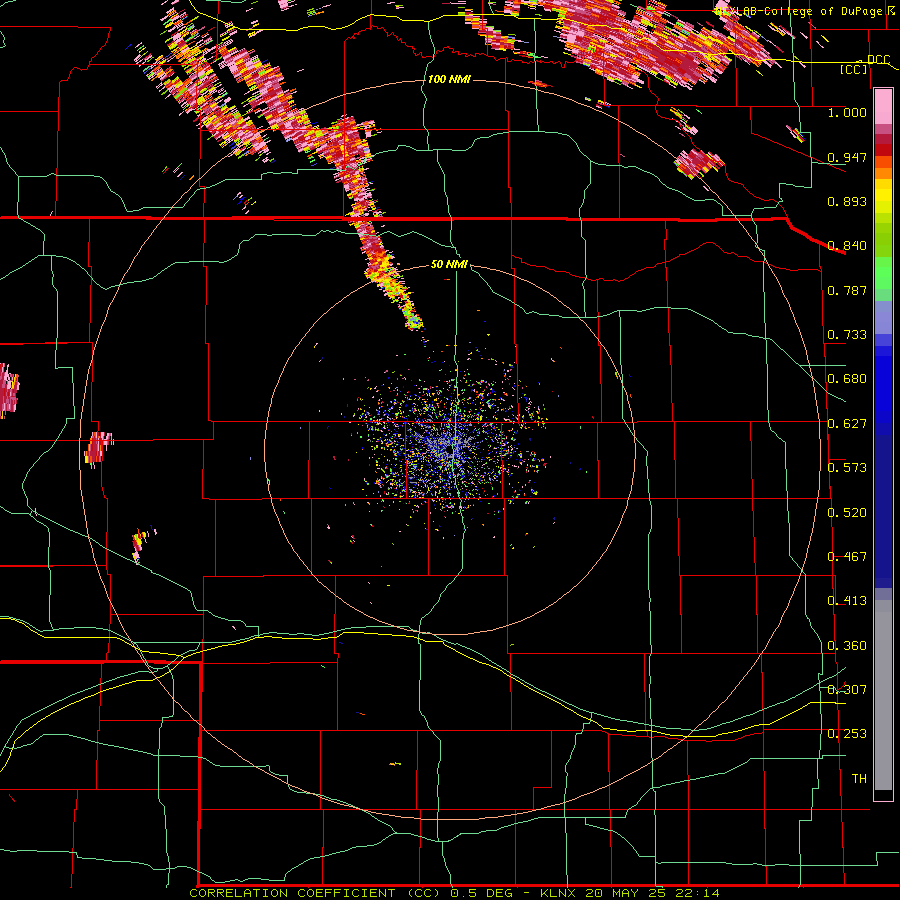Select the 0.893 scale label
The width and height of the screenshot is (900, 900).
(x=847, y=201)
